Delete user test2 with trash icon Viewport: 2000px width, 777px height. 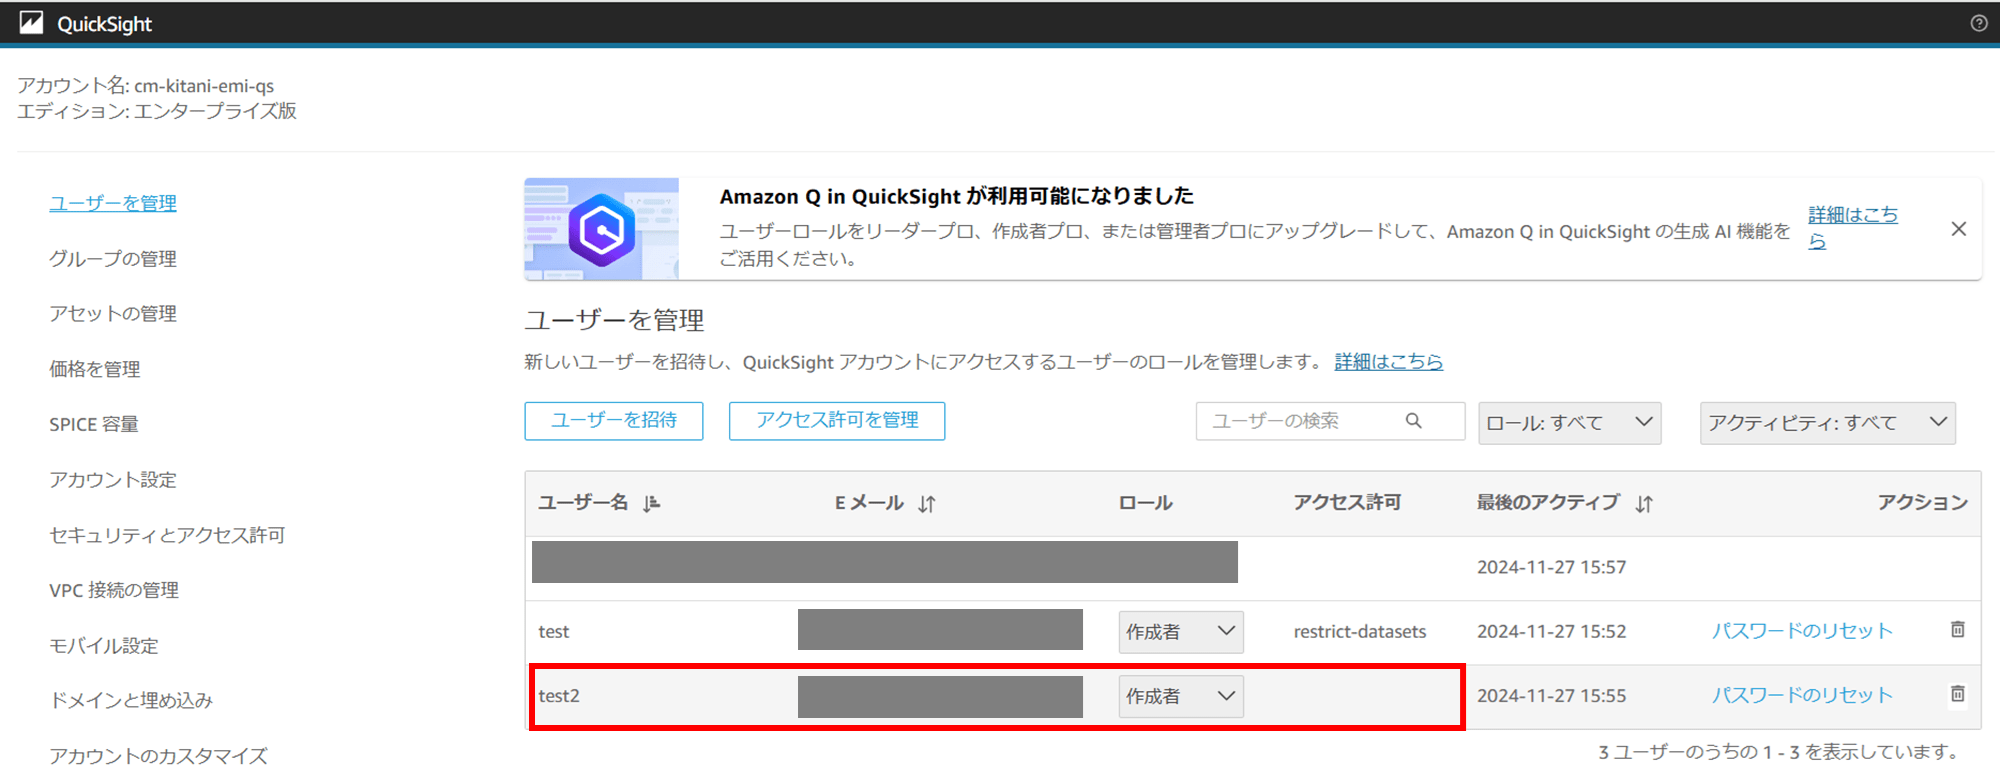[1958, 694]
